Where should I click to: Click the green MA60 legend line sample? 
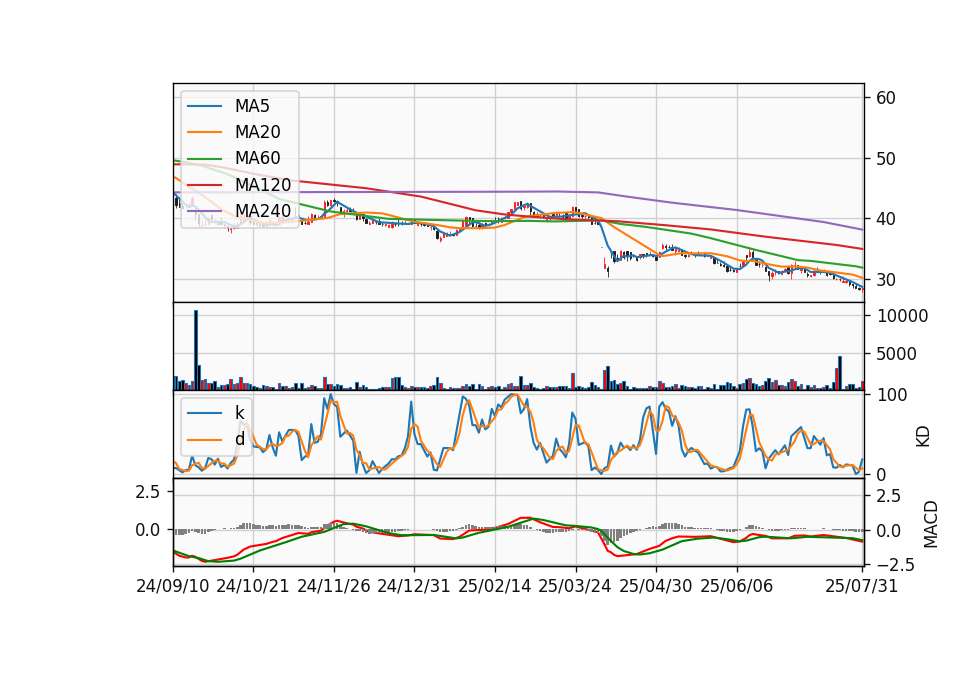click(204, 159)
